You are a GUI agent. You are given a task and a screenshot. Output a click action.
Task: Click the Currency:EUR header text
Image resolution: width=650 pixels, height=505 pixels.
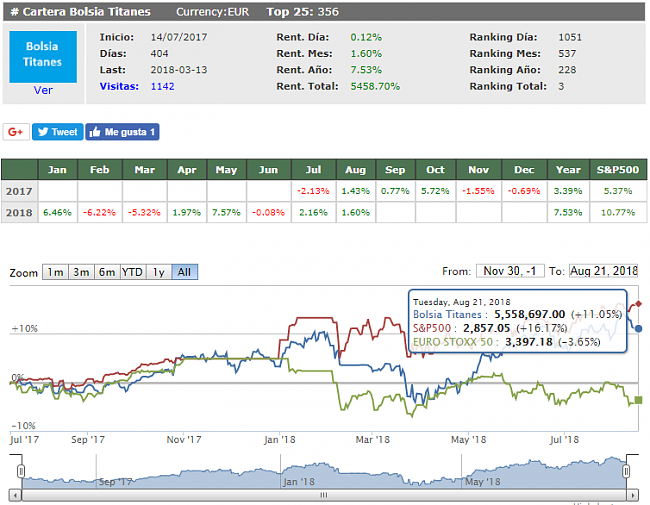pos(213,12)
